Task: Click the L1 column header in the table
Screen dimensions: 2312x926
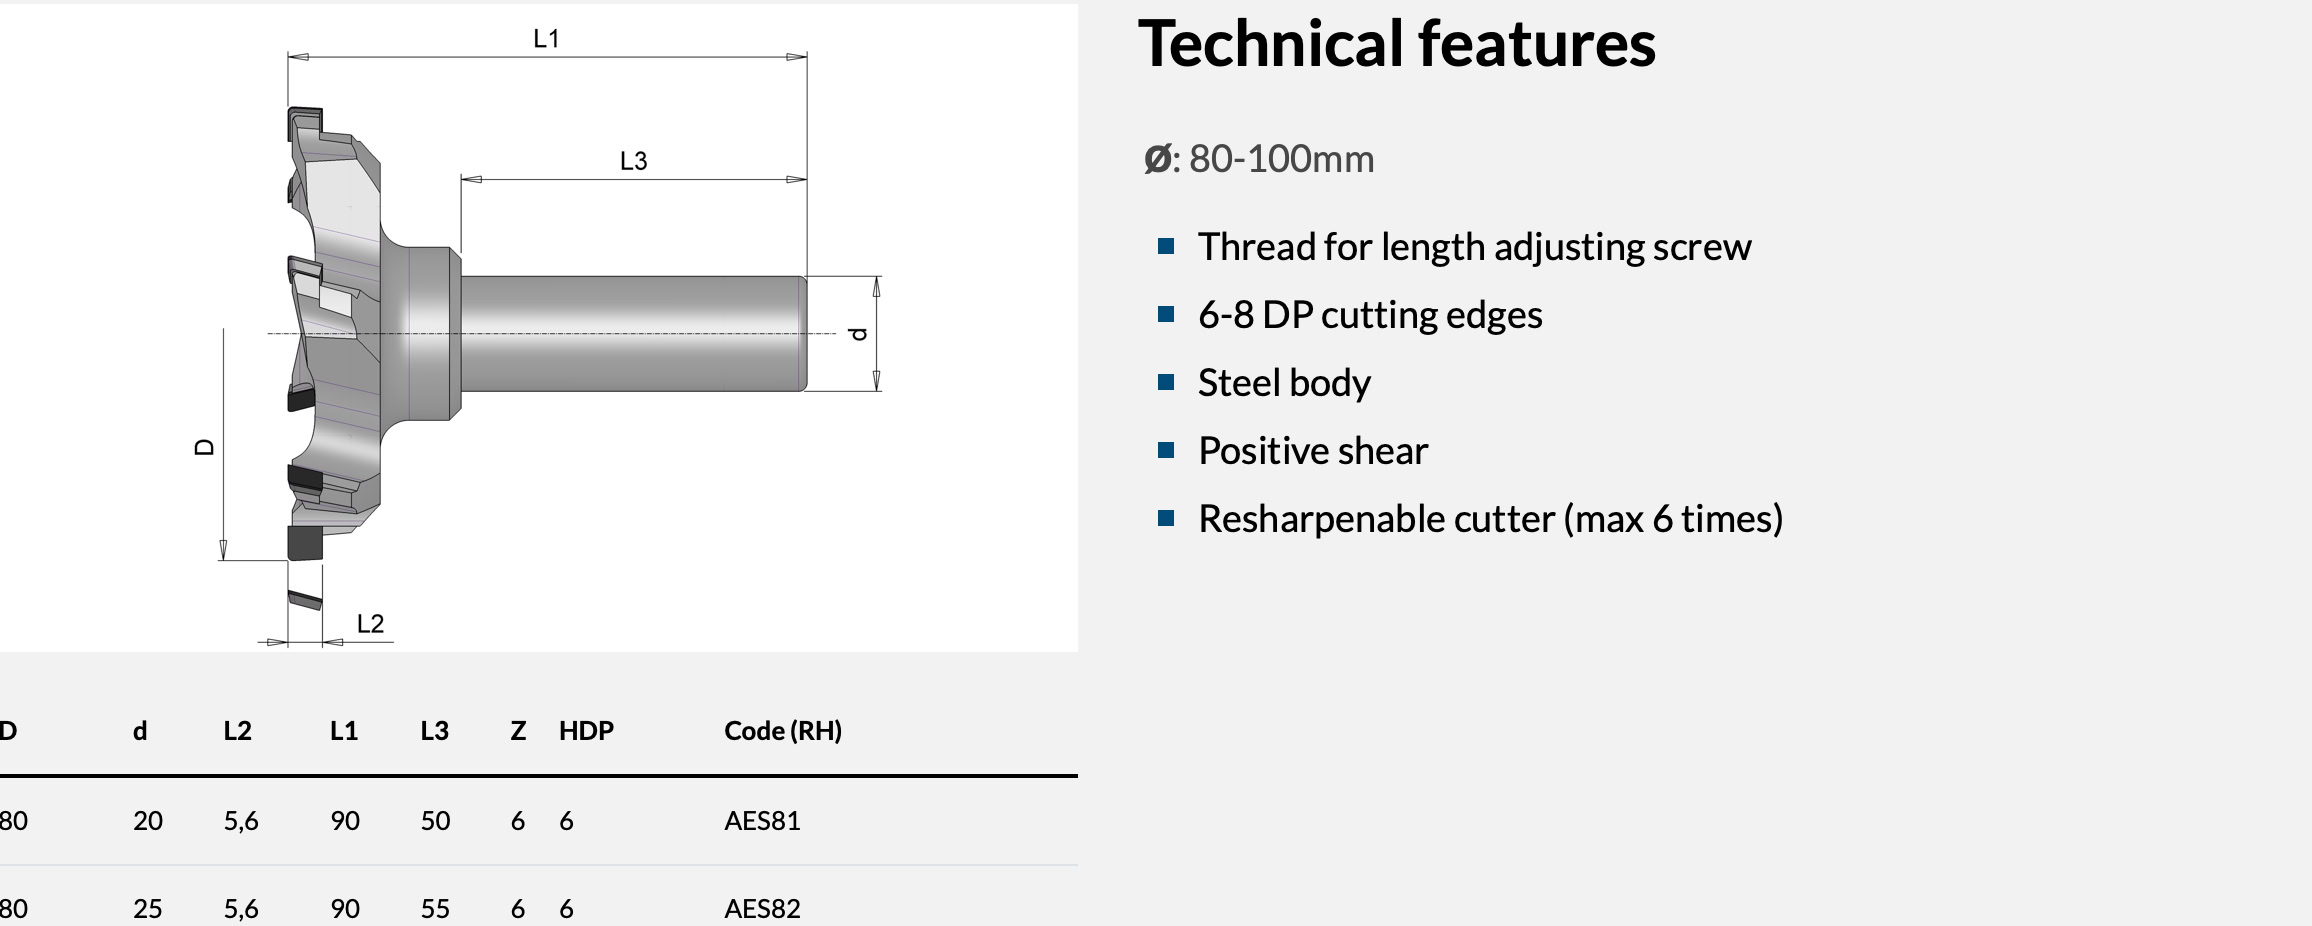Action: tap(344, 731)
